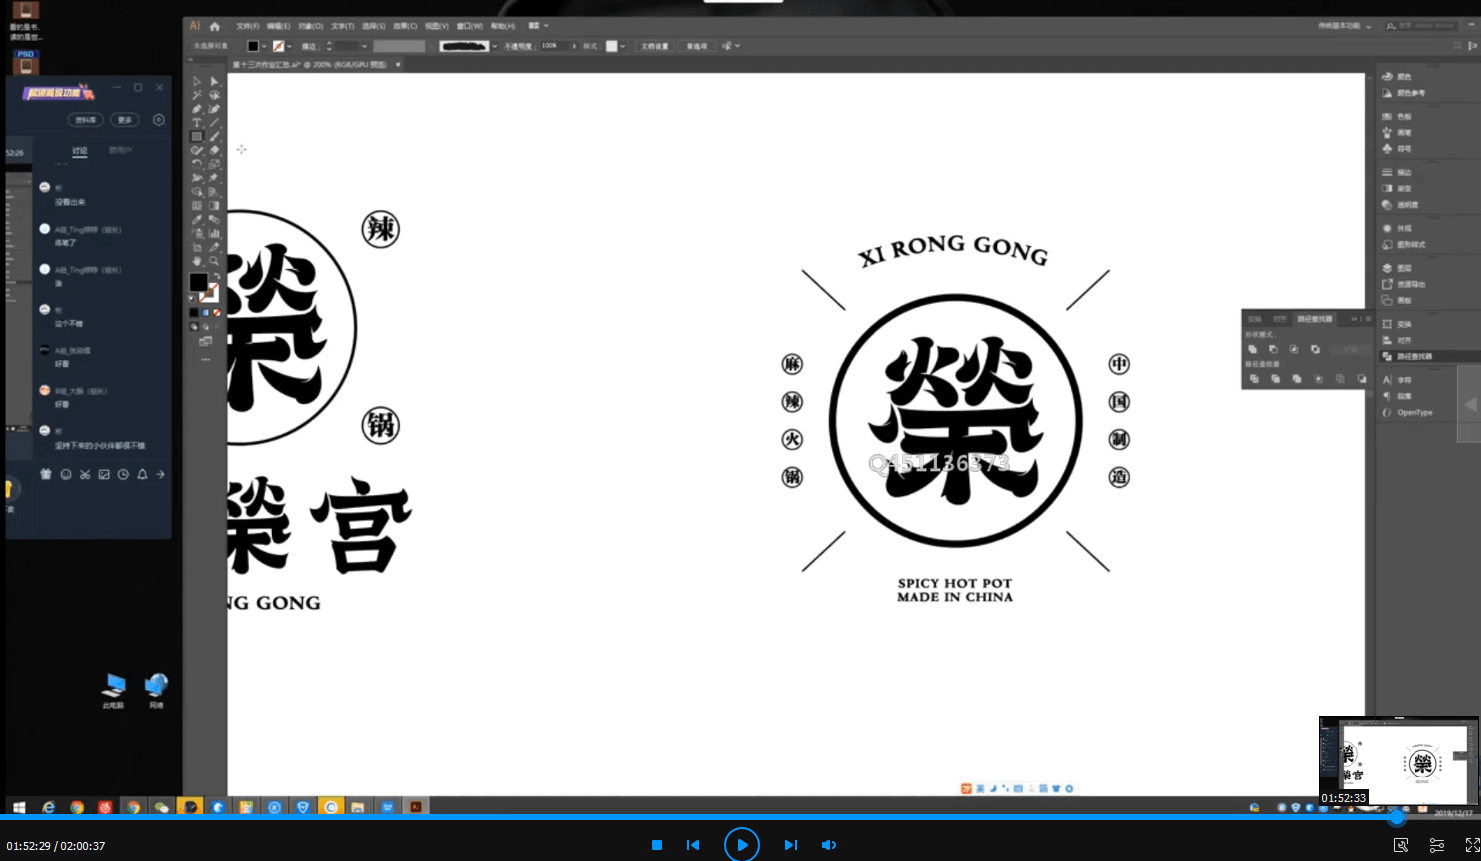Open the 图层 (Layers) panel icon
The height and width of the screenshot is (861, 1481).
[x=1387, y=268]
